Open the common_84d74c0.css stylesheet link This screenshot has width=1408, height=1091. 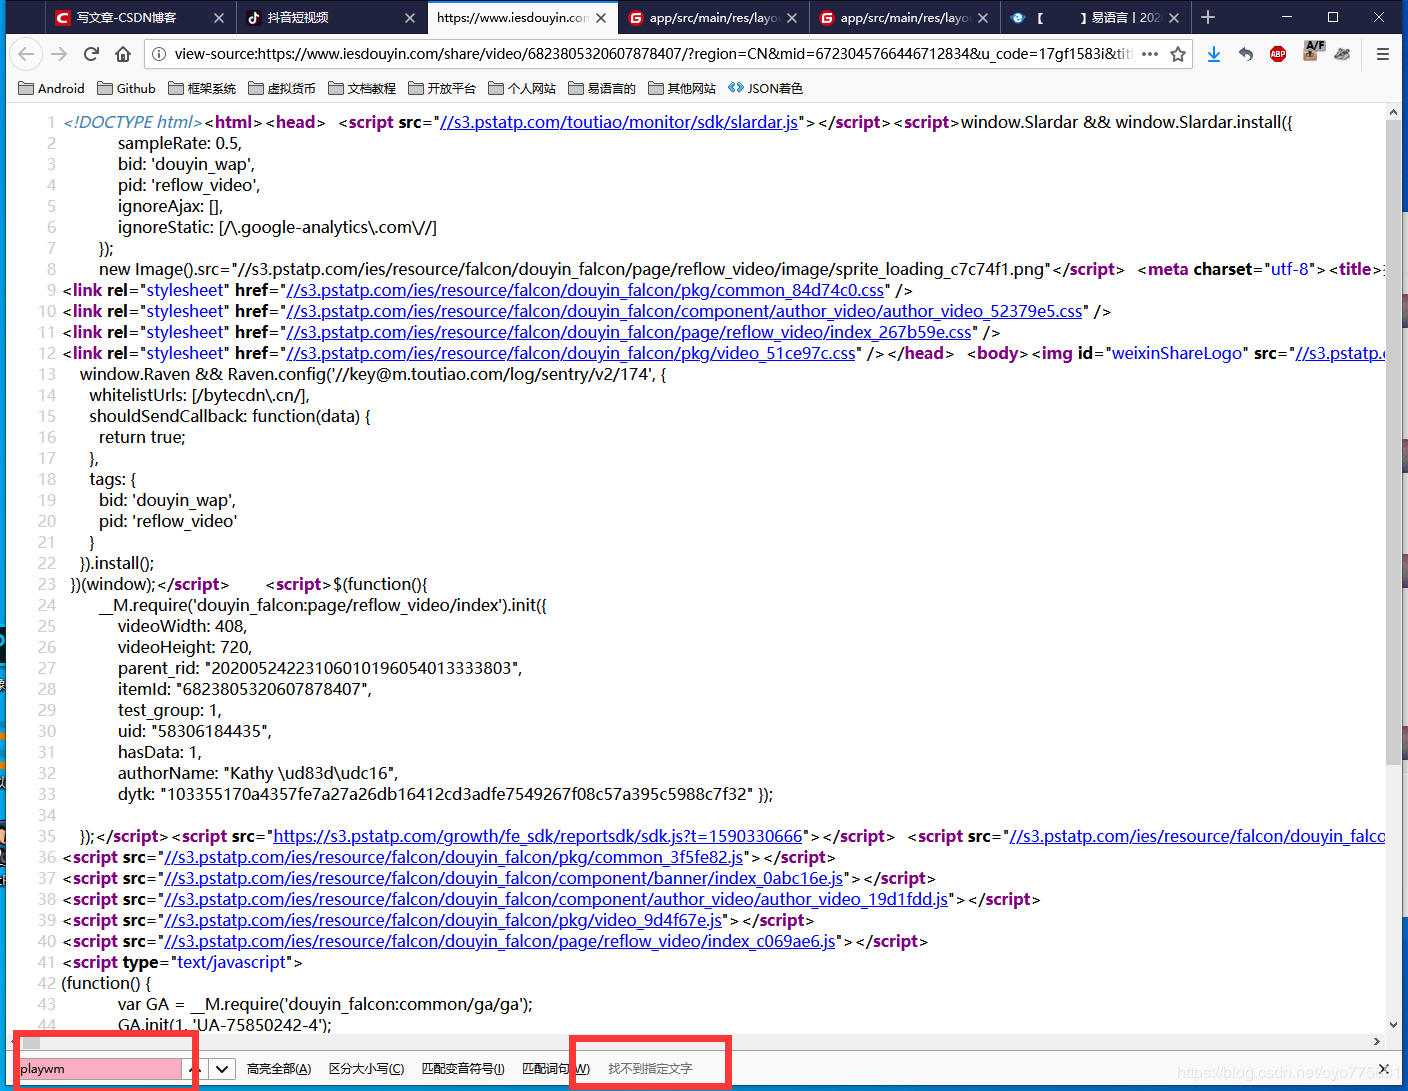tap(585, 290)
